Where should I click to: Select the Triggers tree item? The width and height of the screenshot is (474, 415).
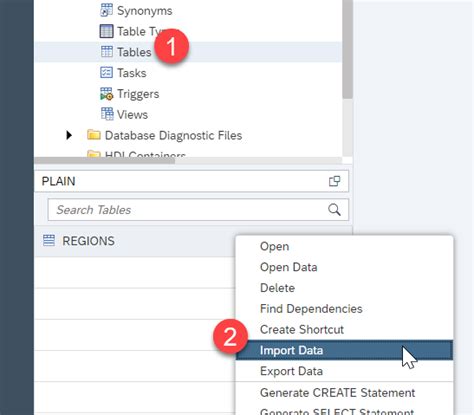(x=138, y=94)
